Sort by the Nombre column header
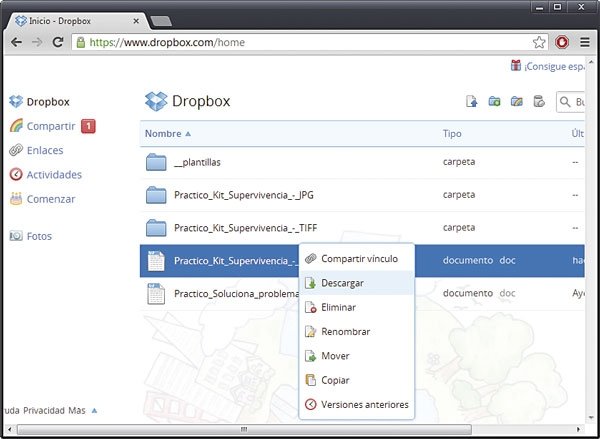 point(168,134)
